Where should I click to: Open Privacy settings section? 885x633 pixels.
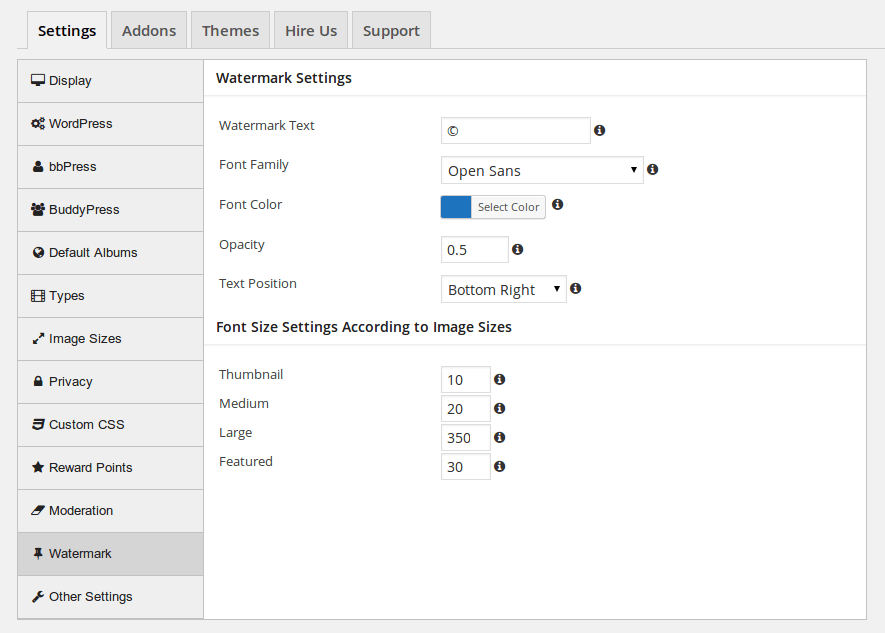111,381
